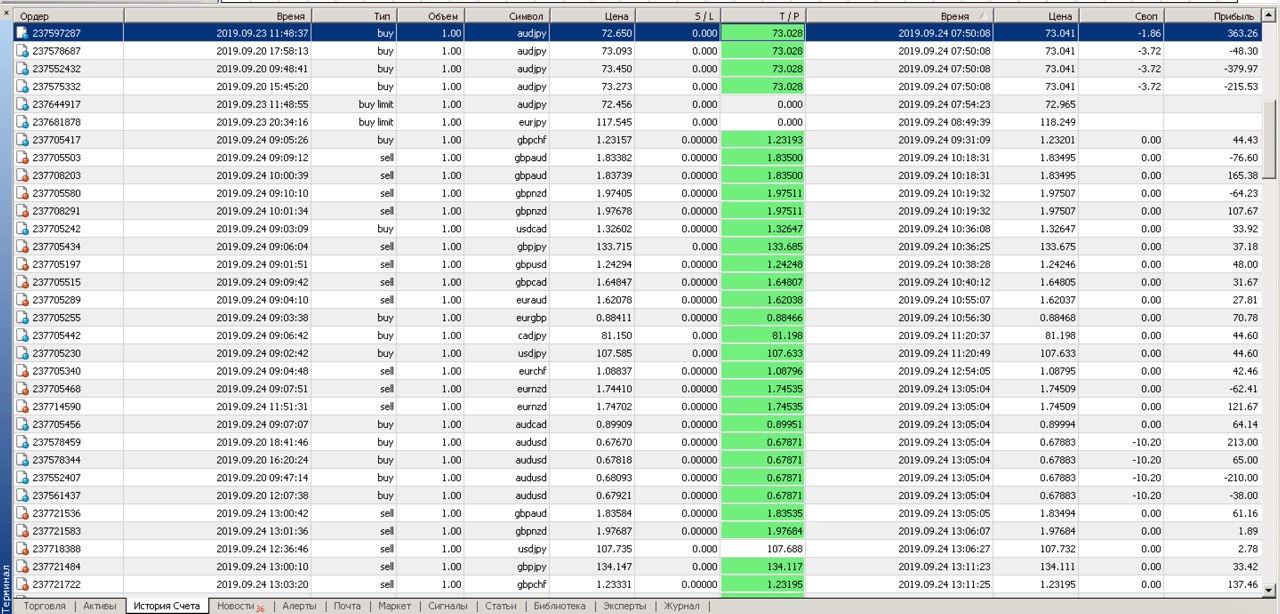The width and height of the screenshot is (1280, 614).
Task: Click the buy order icon for 237705255
Action: click(x=22, y=317)
